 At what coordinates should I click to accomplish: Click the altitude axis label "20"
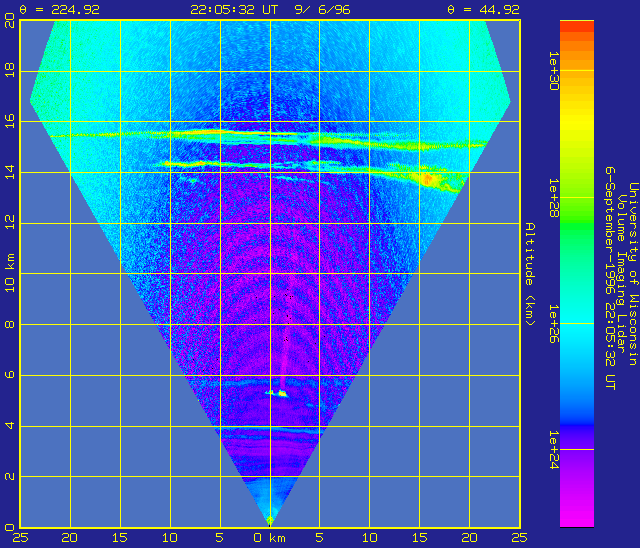(10, 20)
